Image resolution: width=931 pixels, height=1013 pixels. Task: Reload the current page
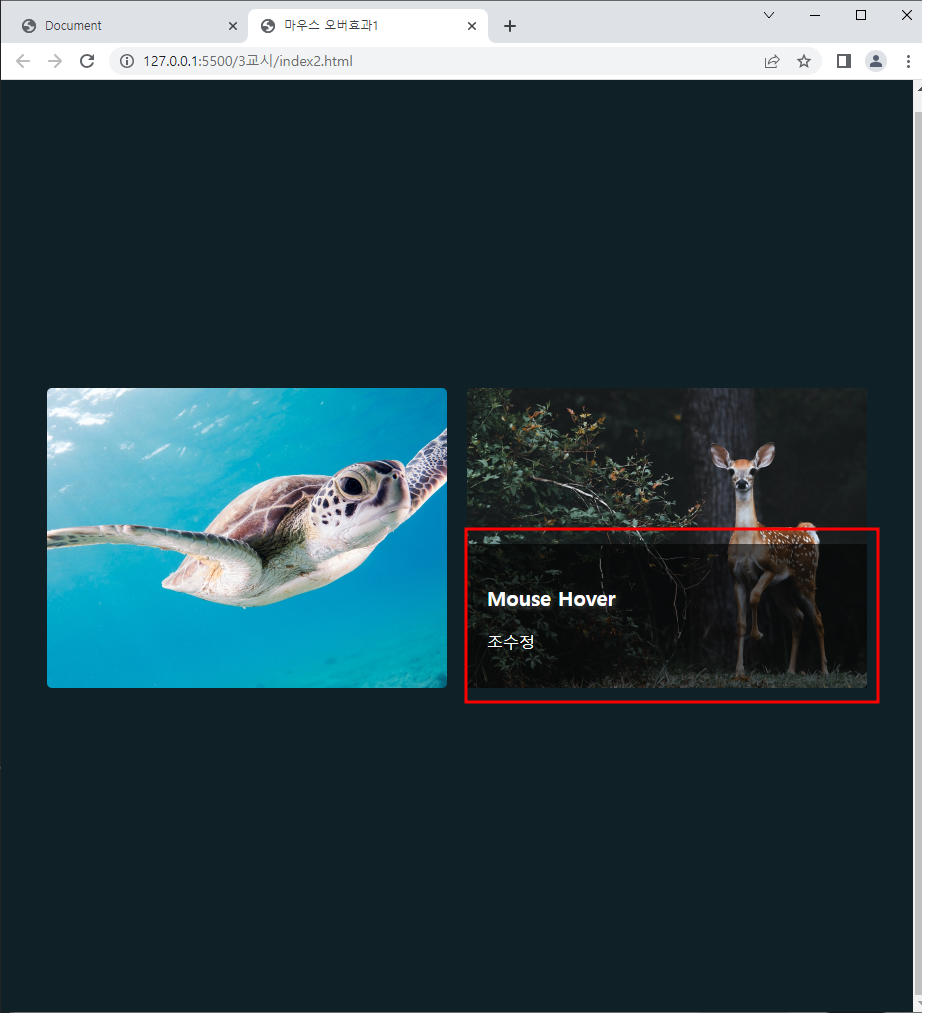[87, 61]
